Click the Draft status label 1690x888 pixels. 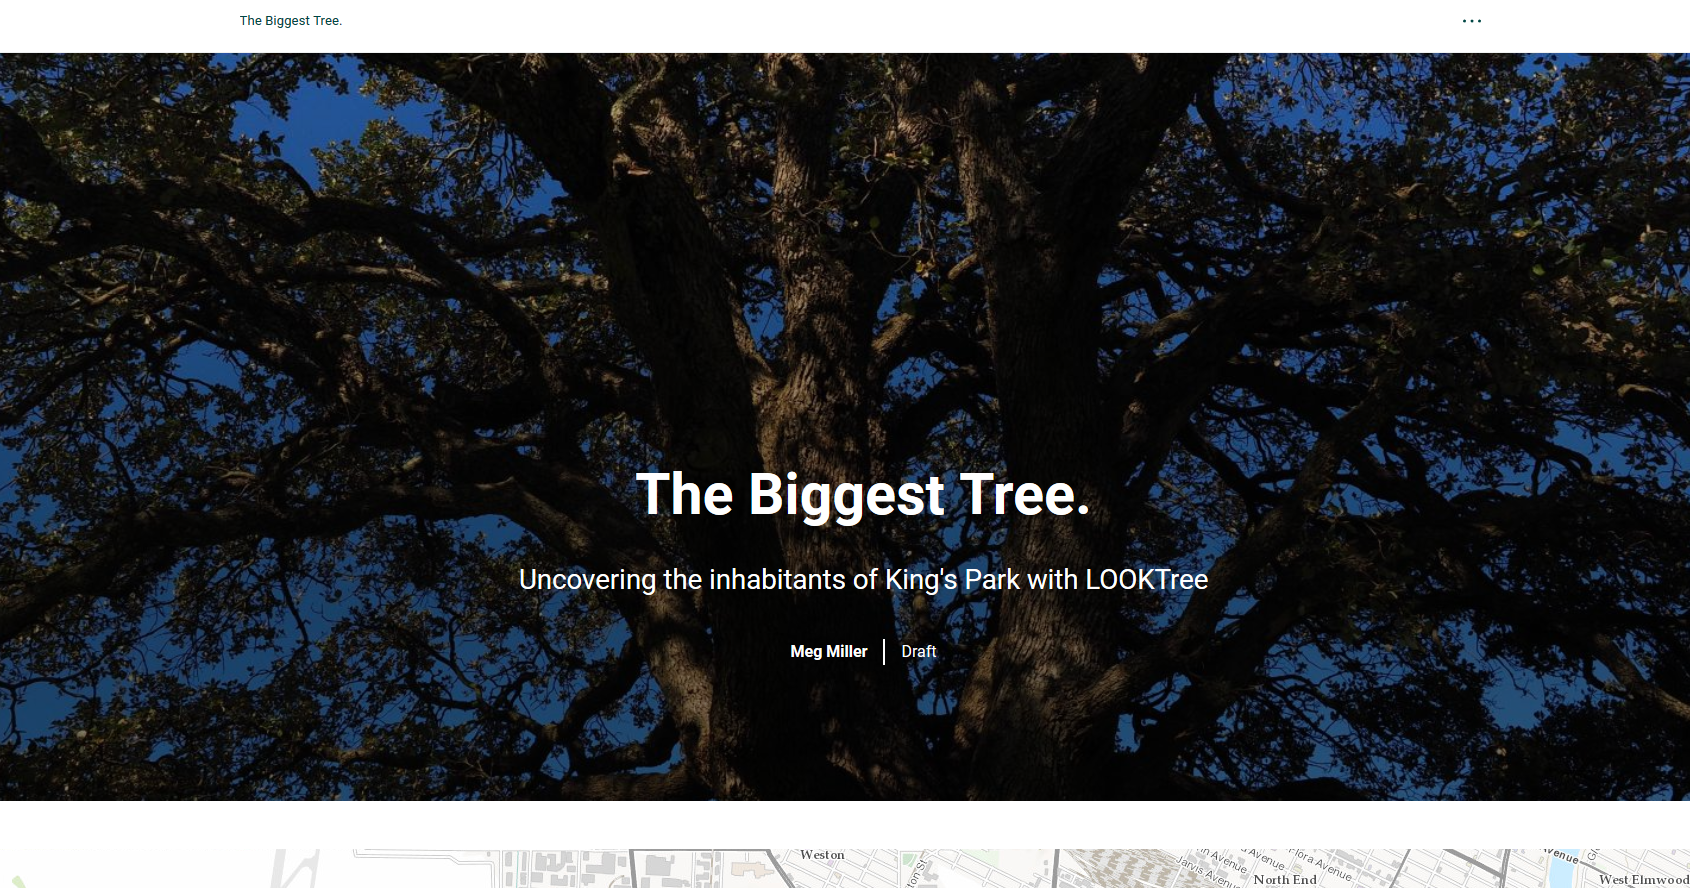coord(918,652)
